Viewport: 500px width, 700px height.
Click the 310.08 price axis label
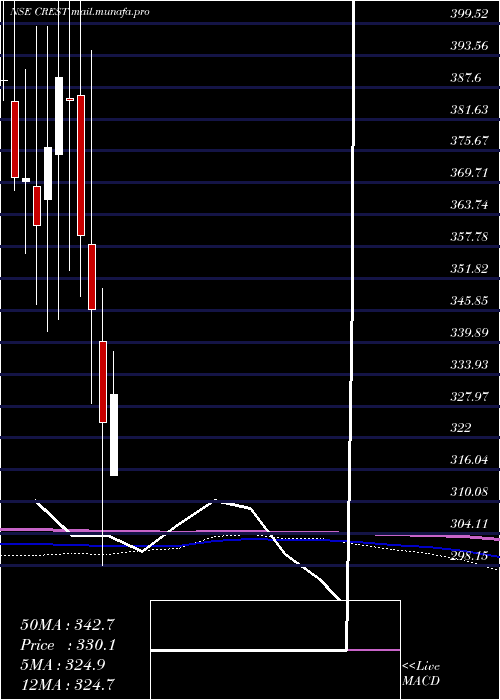coord(469,492)
